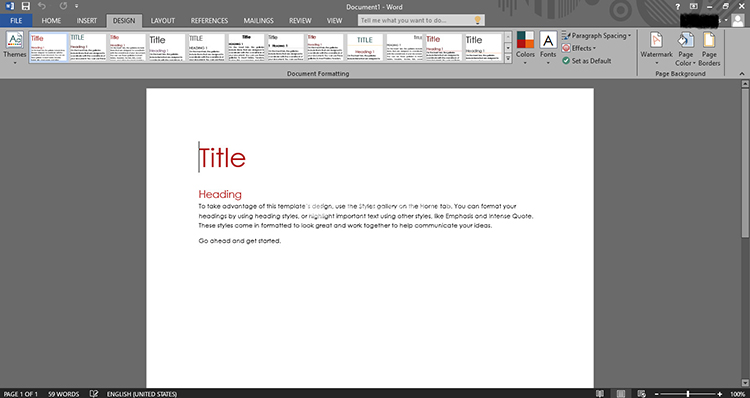Click the Word application icon
Image resolution: width=750 pixels, height=398 pixels.
click(x=10, y=6)
